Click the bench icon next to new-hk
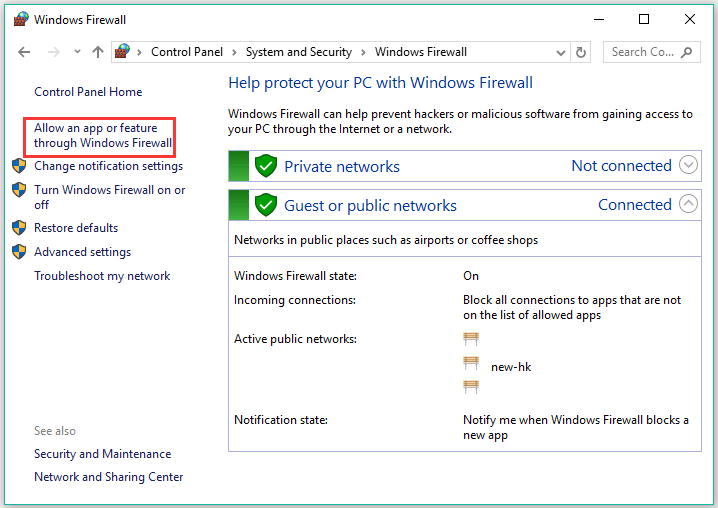Viewport: 718px width, 508px height. (x=471, y=364)
